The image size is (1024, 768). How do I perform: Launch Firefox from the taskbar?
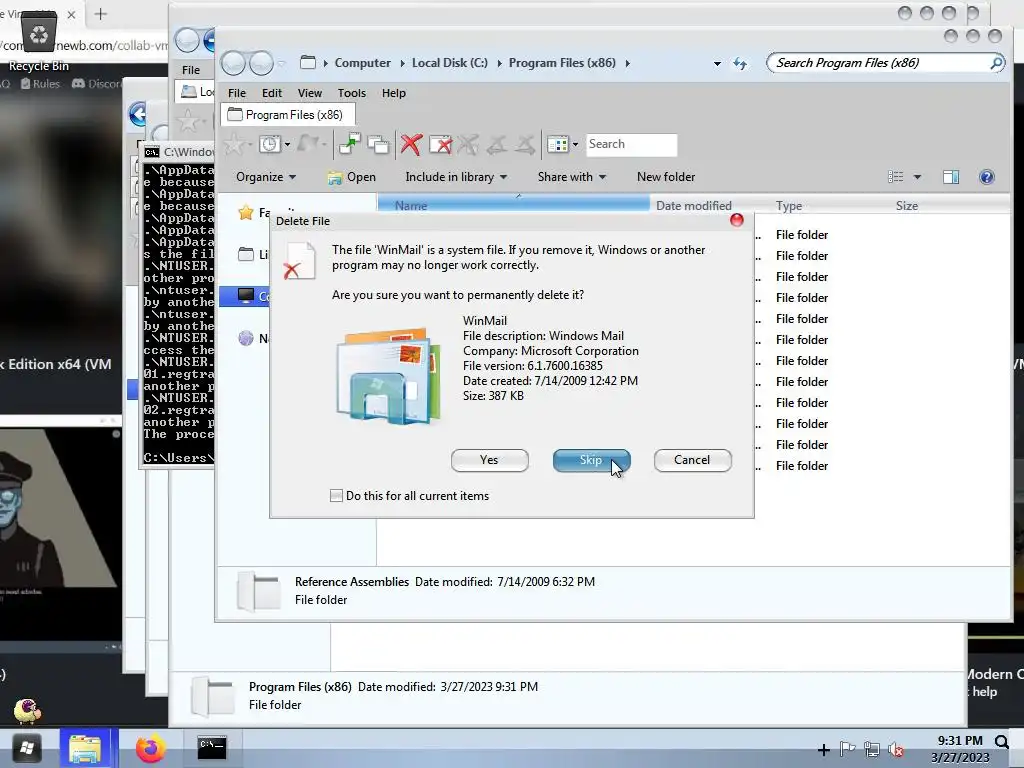pos(151,748)
